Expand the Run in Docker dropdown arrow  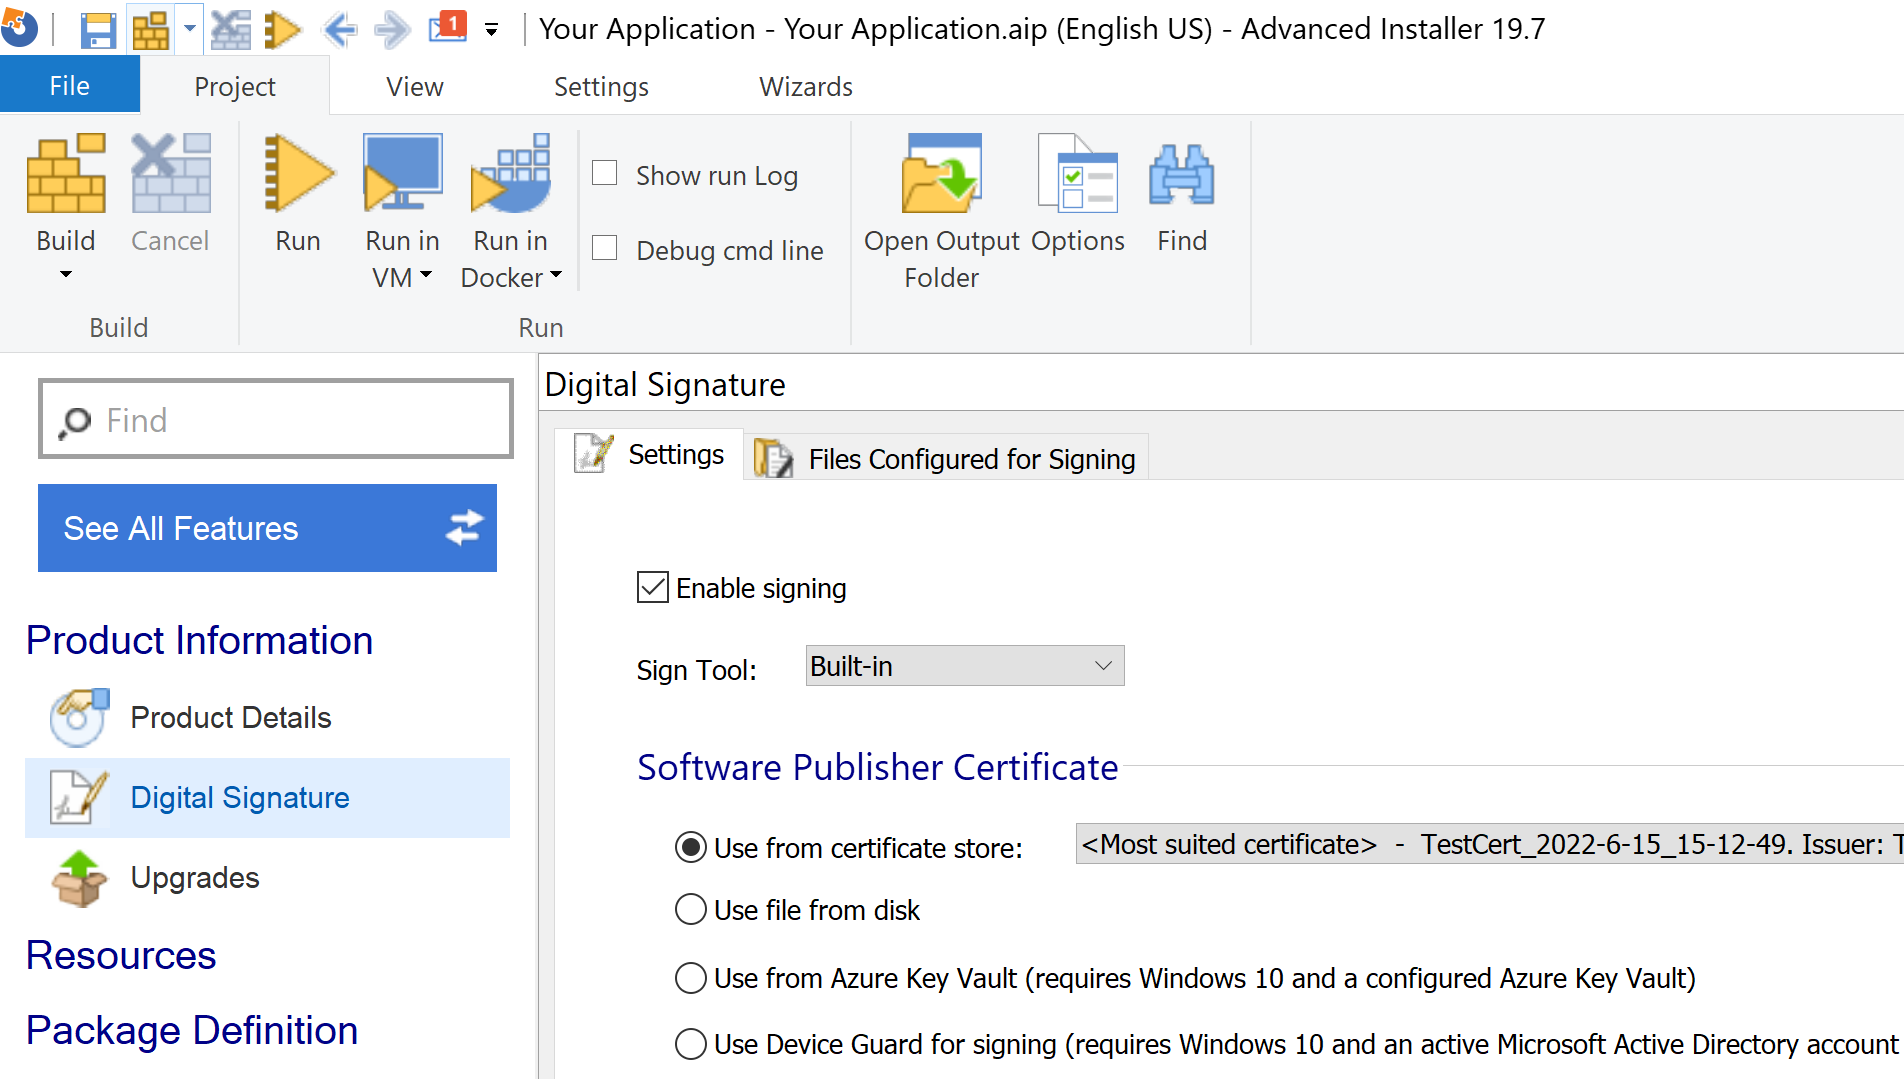[556, 274]
